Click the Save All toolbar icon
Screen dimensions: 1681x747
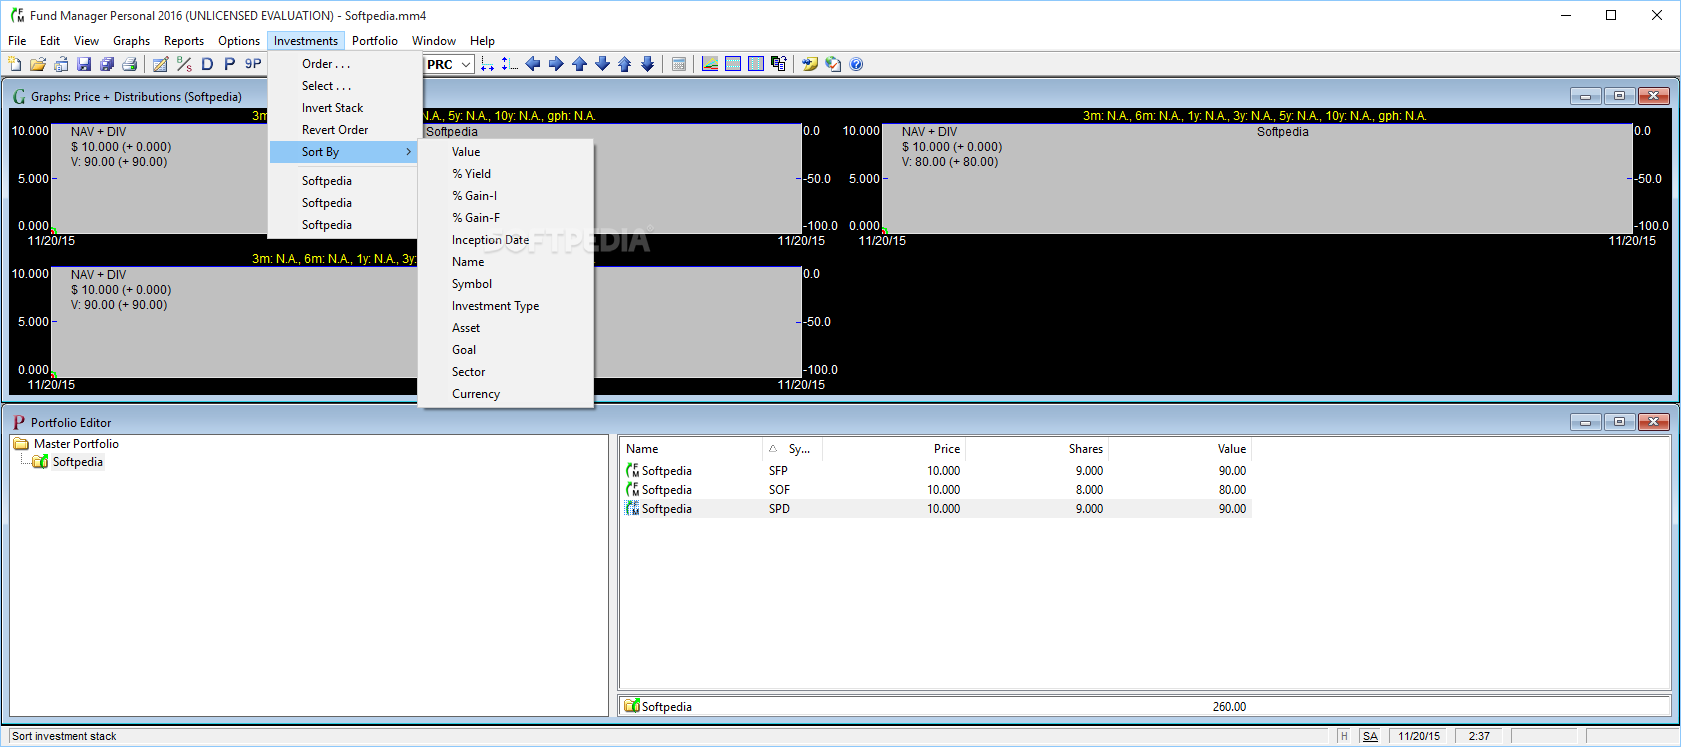point(107,64)
